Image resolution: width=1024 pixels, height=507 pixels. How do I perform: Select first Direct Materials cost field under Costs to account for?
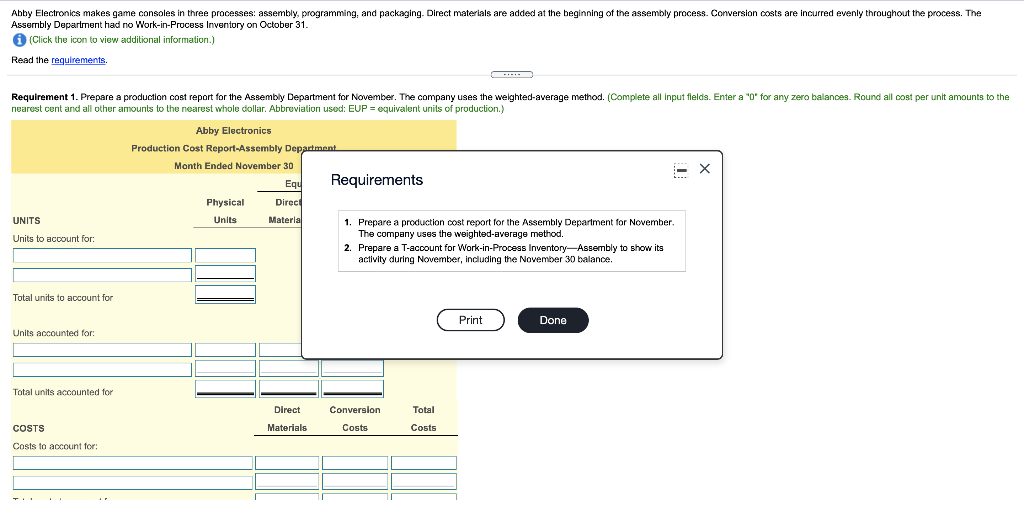(287, 463)
